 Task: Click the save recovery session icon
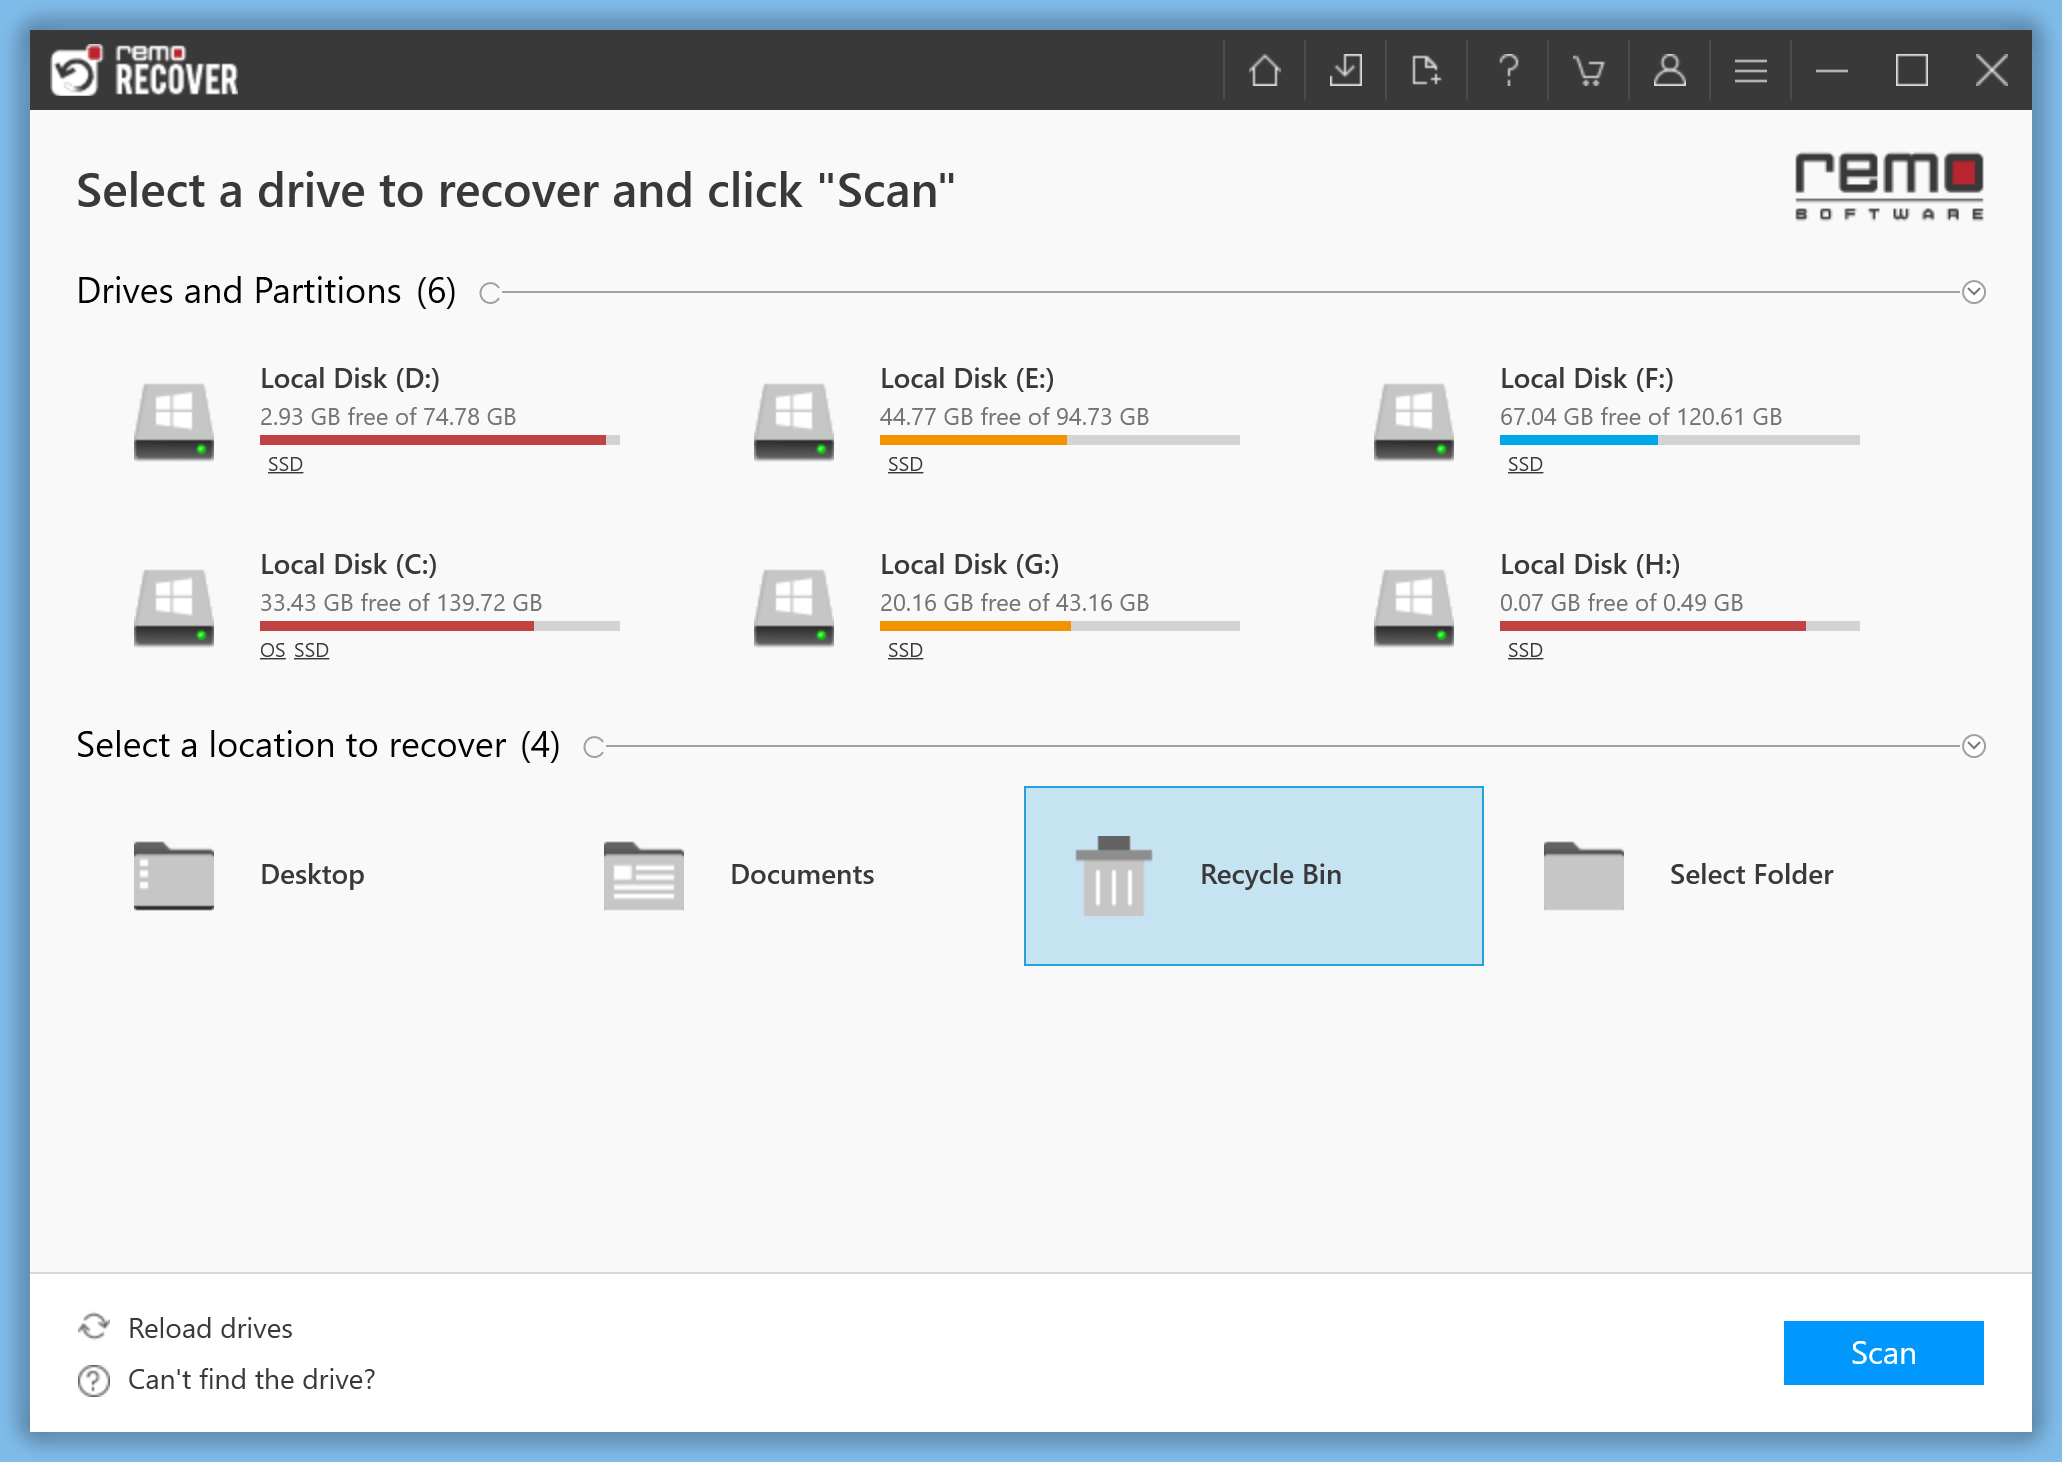coord(1346,71)
